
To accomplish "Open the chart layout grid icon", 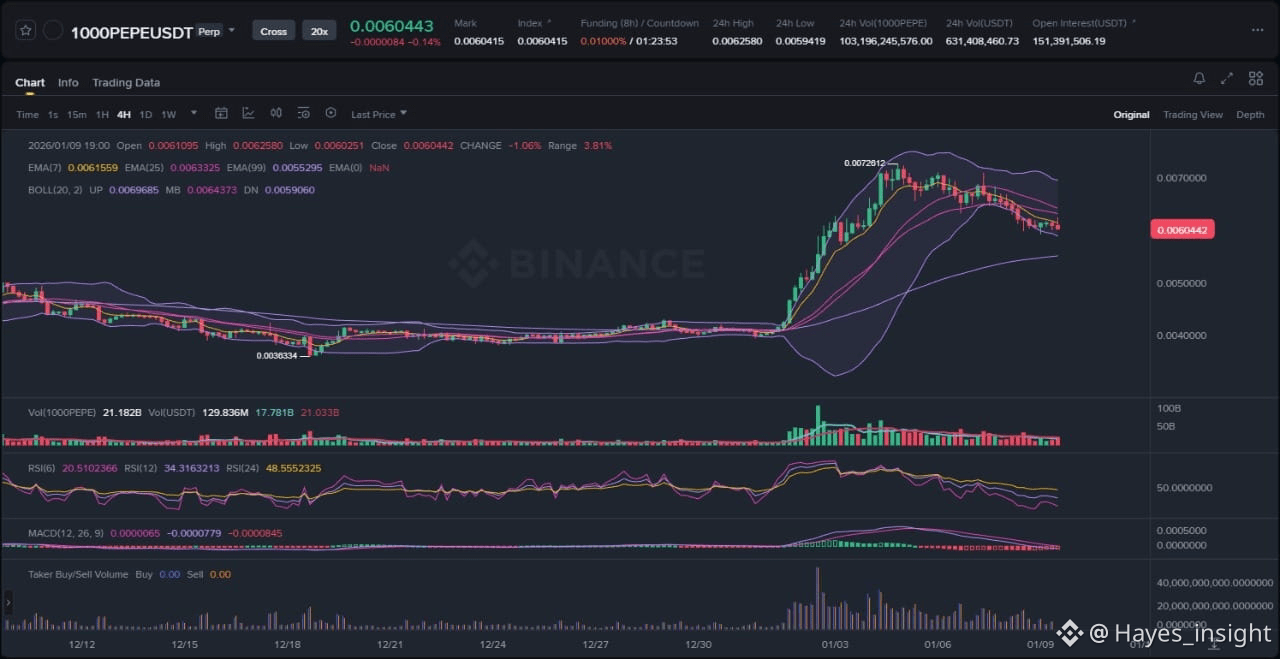I will pos(1255,79).
